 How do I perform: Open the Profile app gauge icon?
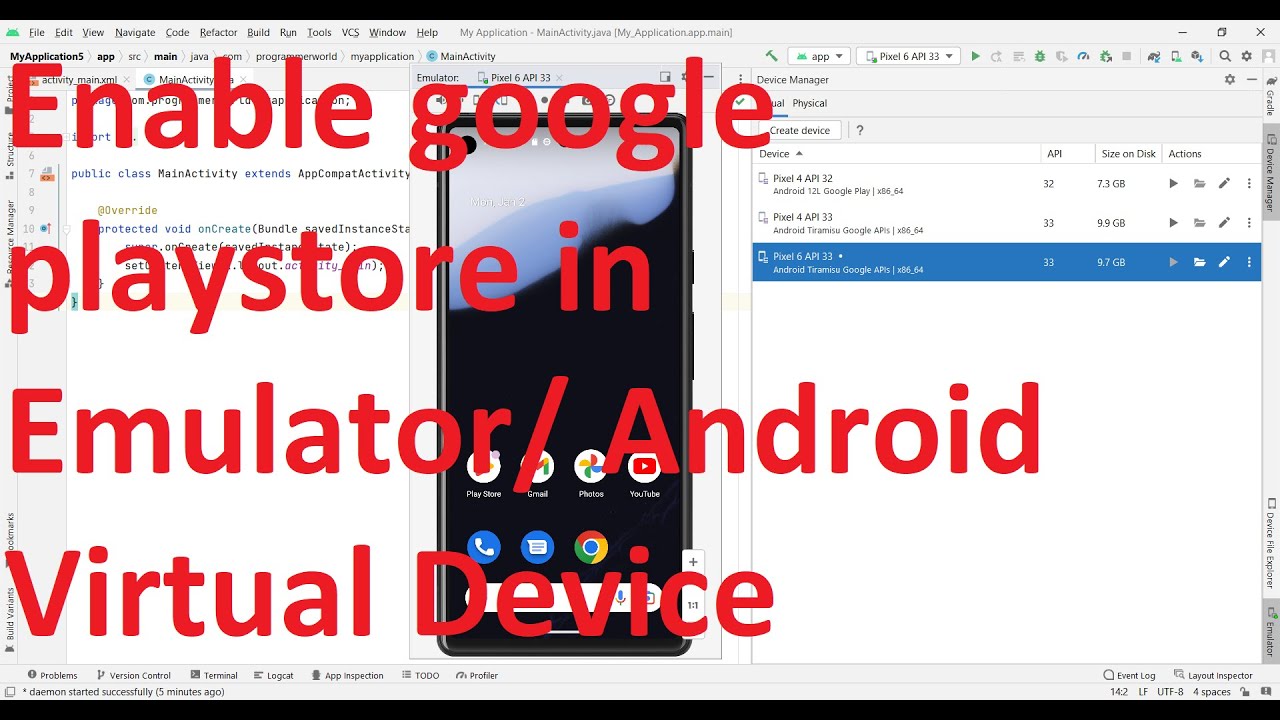coord(1083,56)
